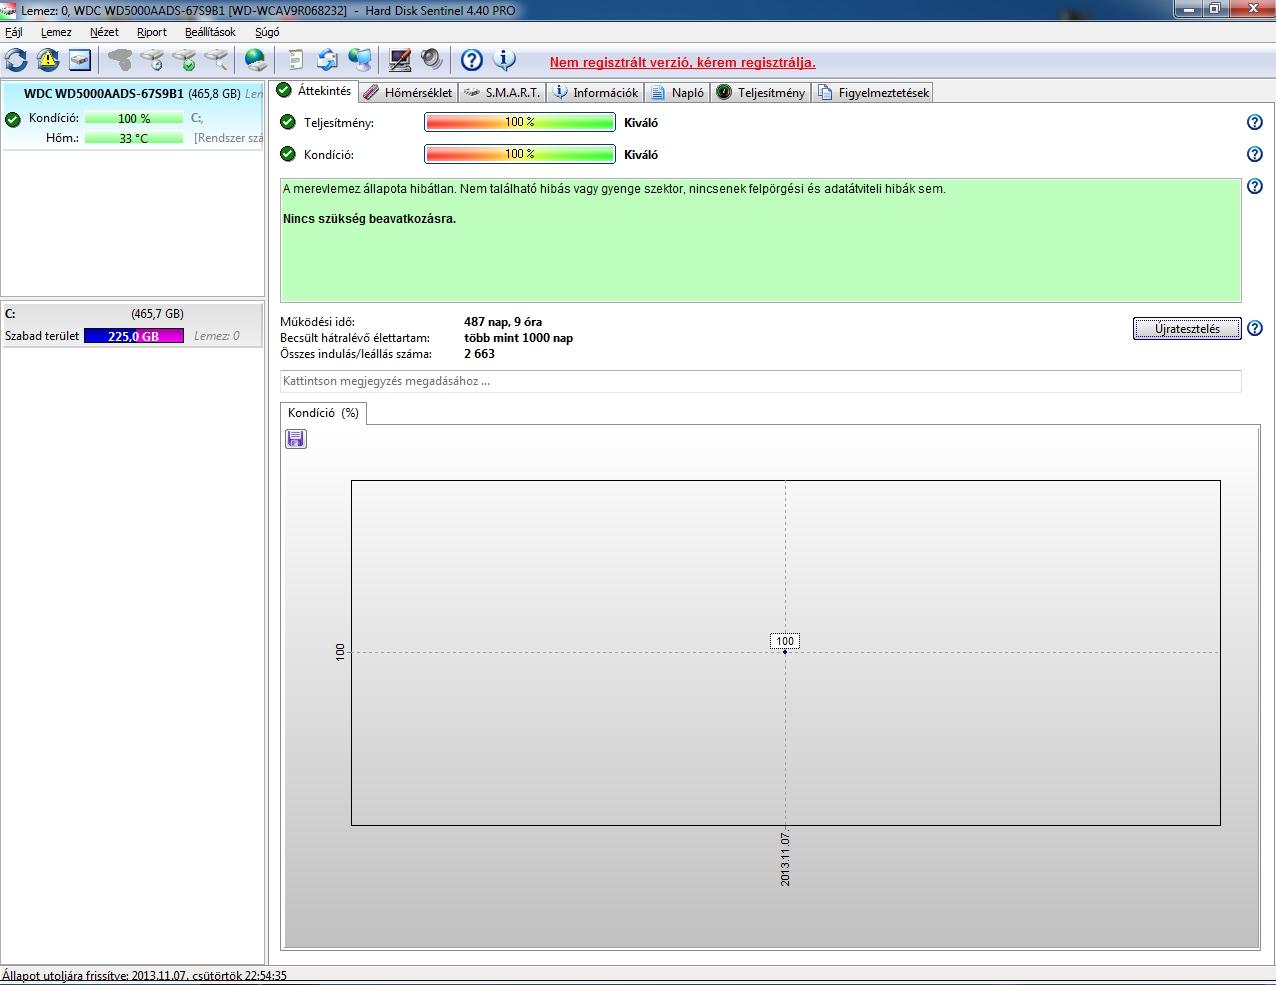Click the 33 °C temperature bar in disk list
The height and width of the screenshot is (985, 1276).
[x=134, y=138]
